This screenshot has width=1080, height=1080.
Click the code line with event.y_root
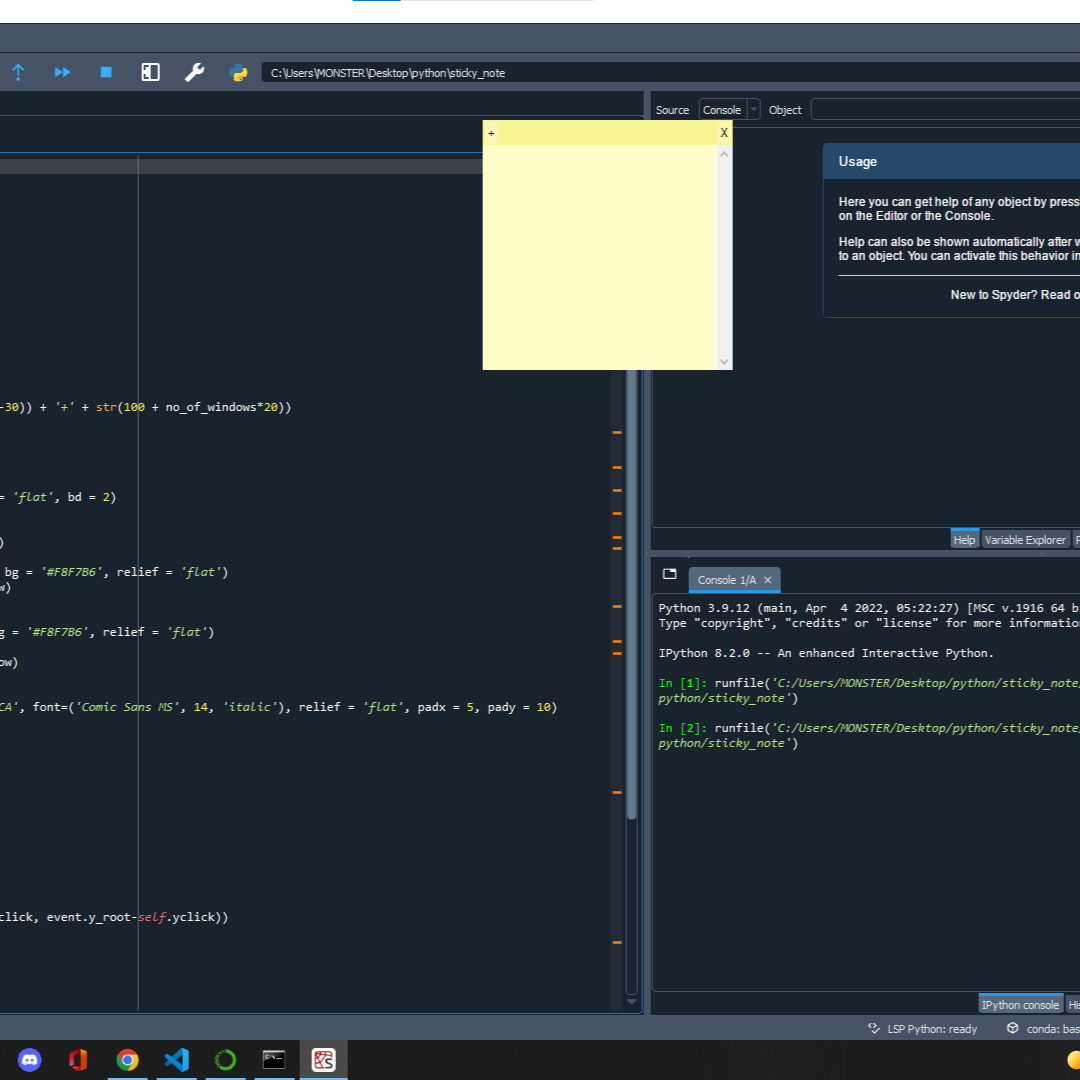tap(114, 917)
